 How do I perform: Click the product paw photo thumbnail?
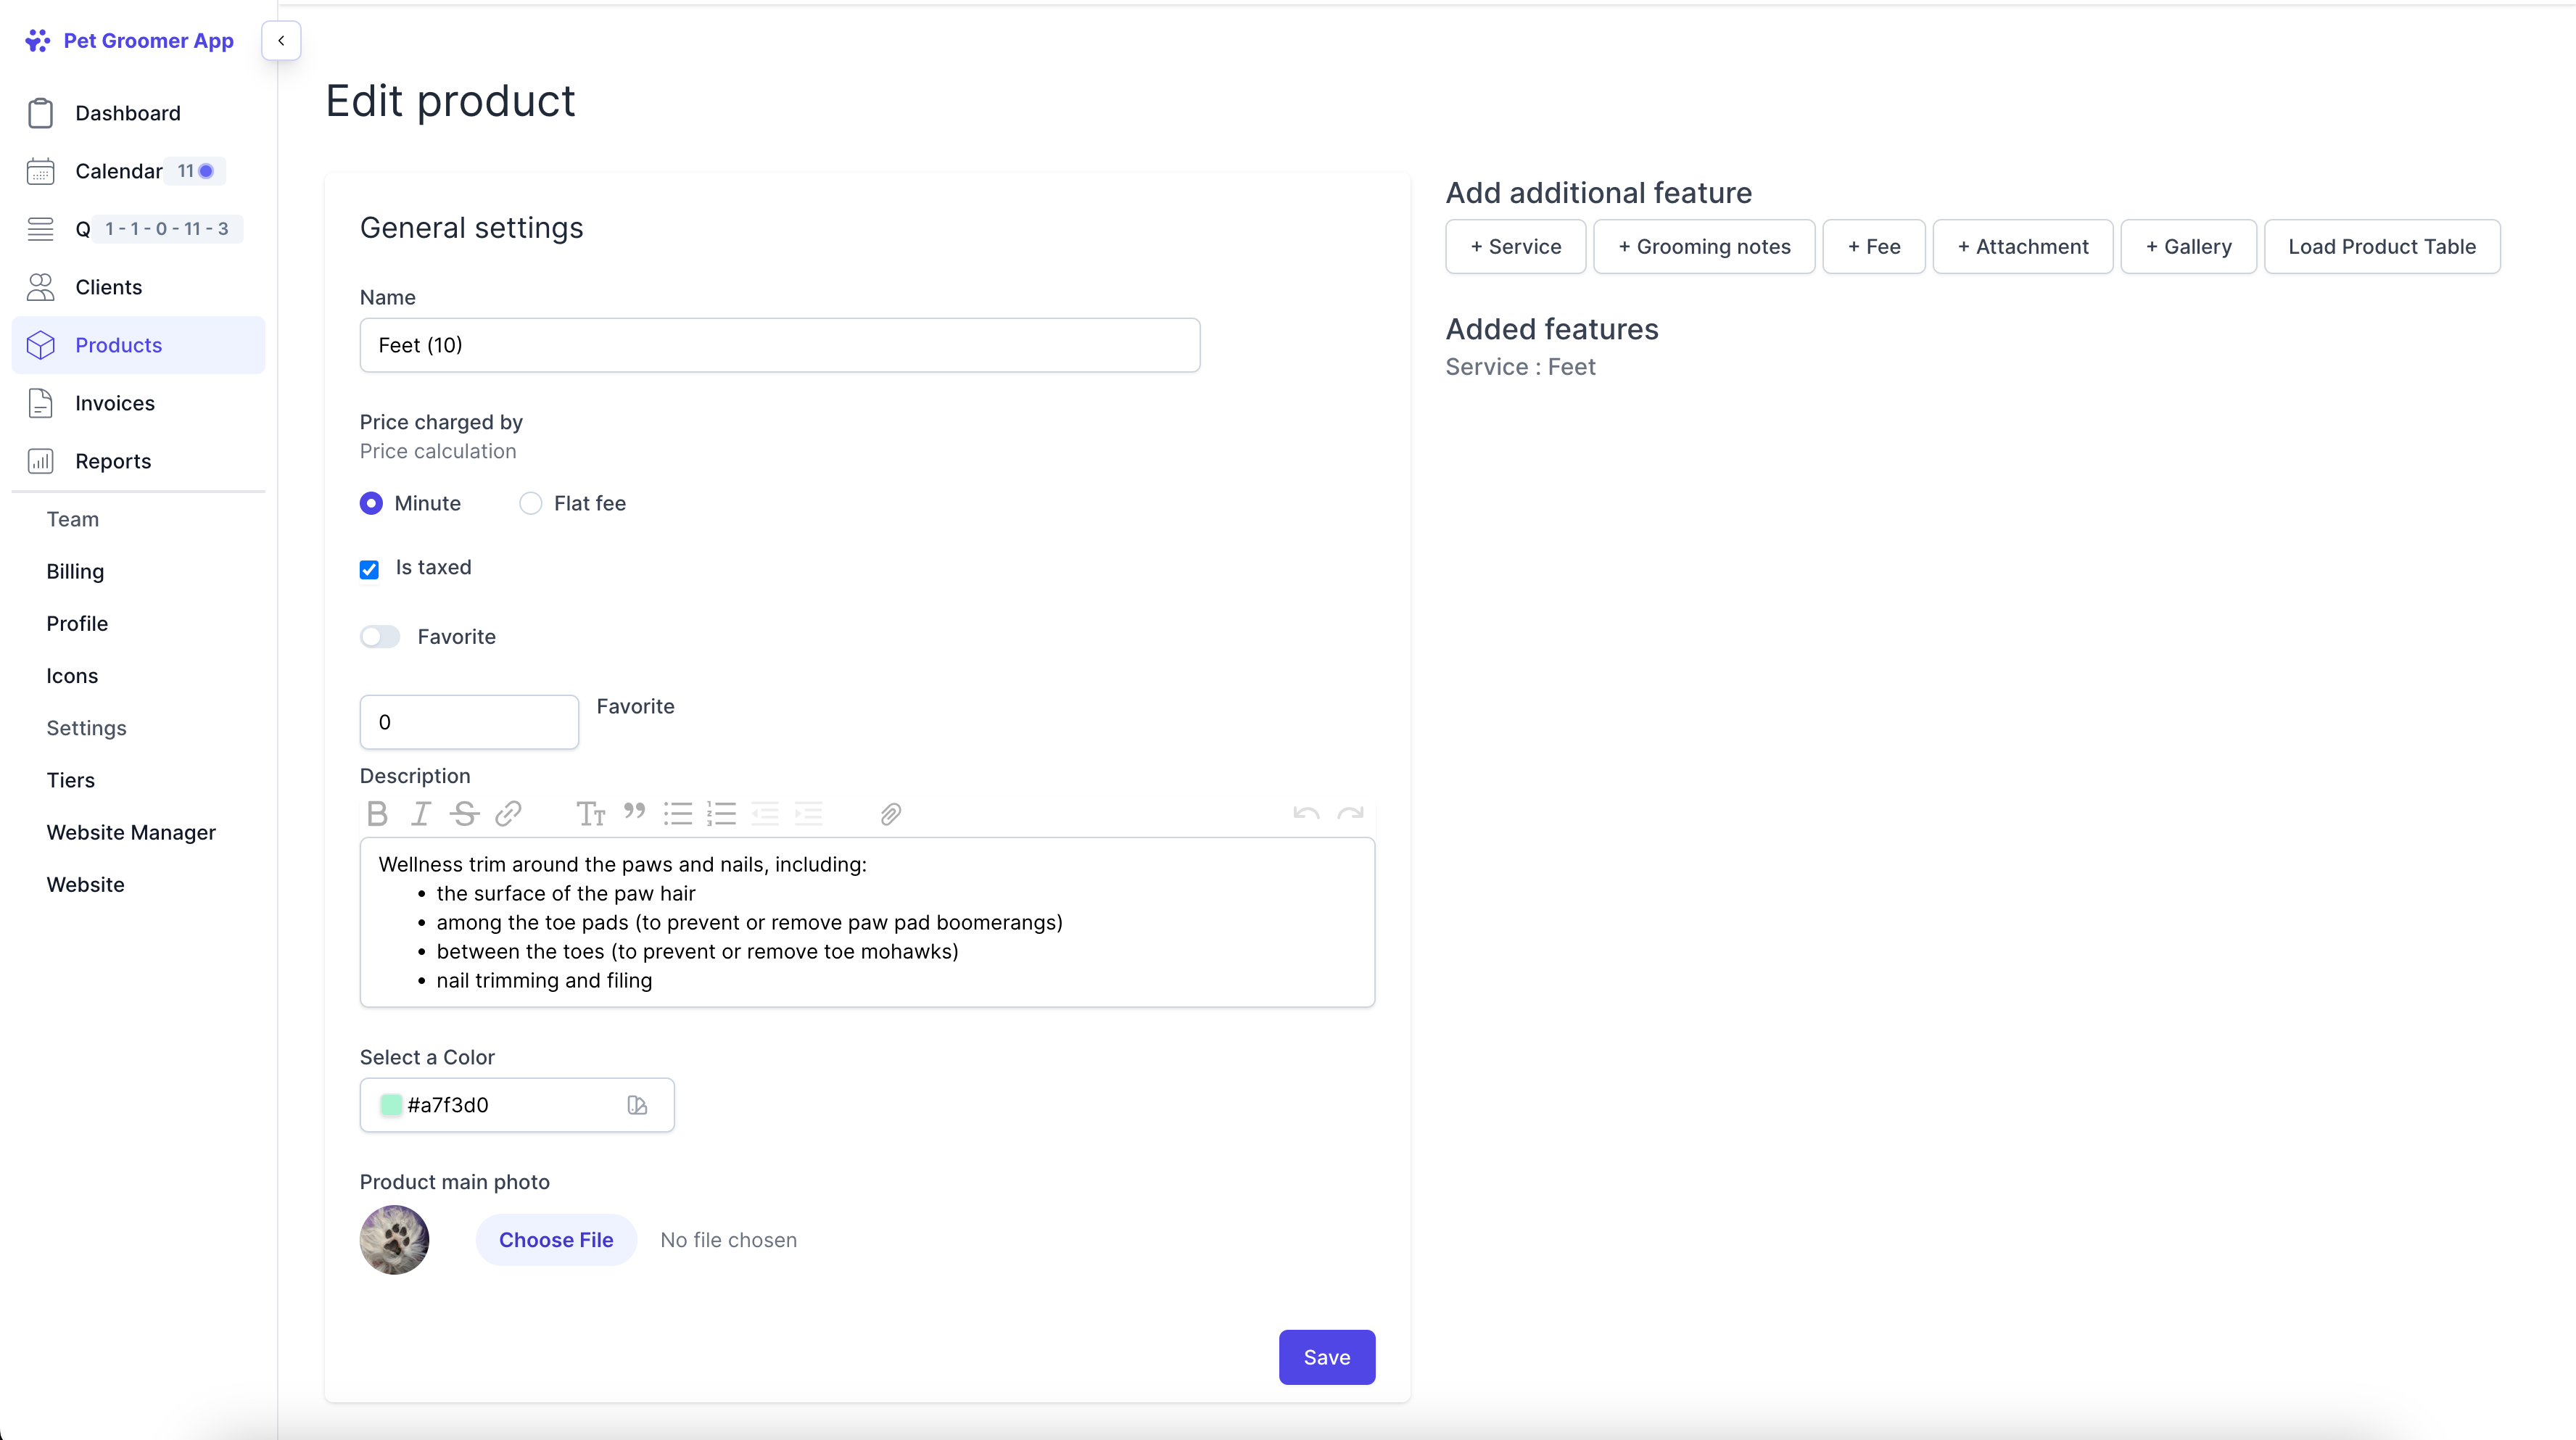(x=394, y=1240)
